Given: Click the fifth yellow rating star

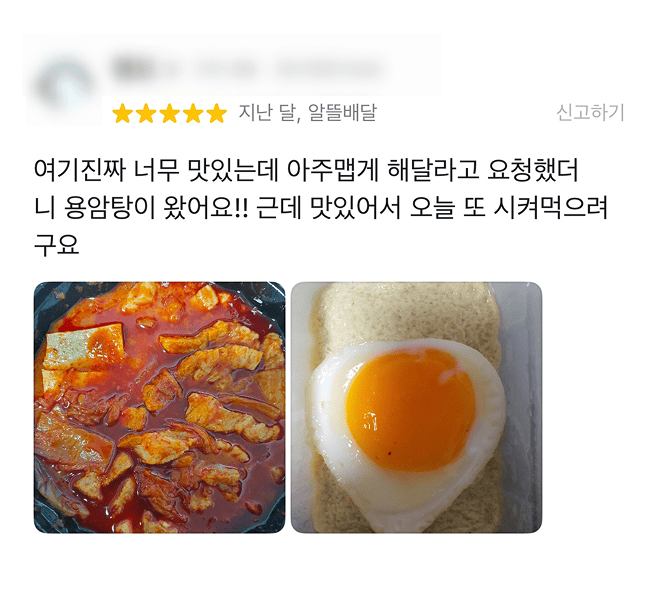Looking at the screenshot, I should (x=217, y=113).
